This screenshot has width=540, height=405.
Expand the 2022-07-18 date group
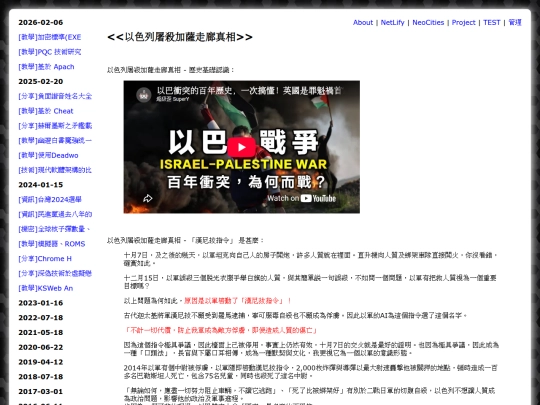tap(41, 318)
